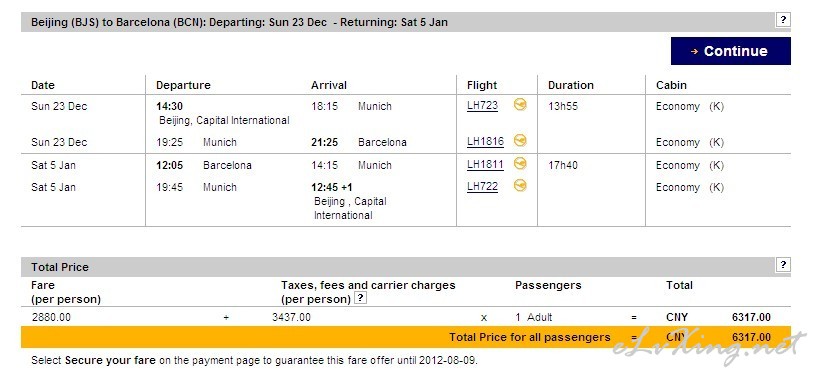The height and width of the screenshot is (379, 817).
Task: Click the 17h40 return duration
Action: (563, 165)
